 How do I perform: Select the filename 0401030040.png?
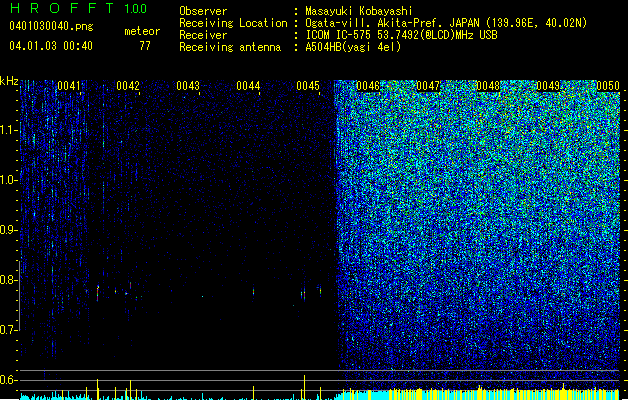51,26
